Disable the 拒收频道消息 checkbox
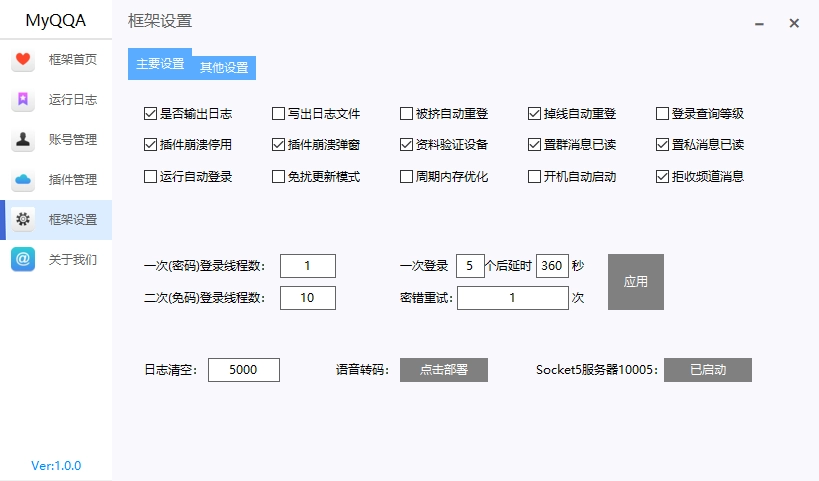Viewport: 819px width, 481px height. (x=663, y=177)
